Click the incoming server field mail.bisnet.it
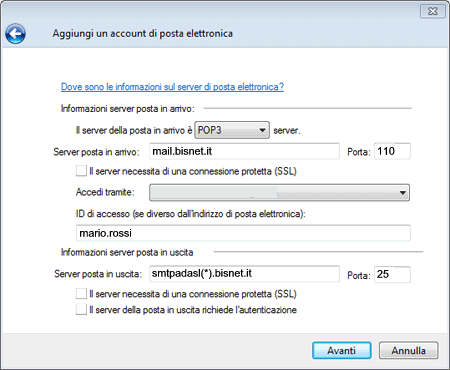The height and width of the screenshot is (370, 450). 244,151
